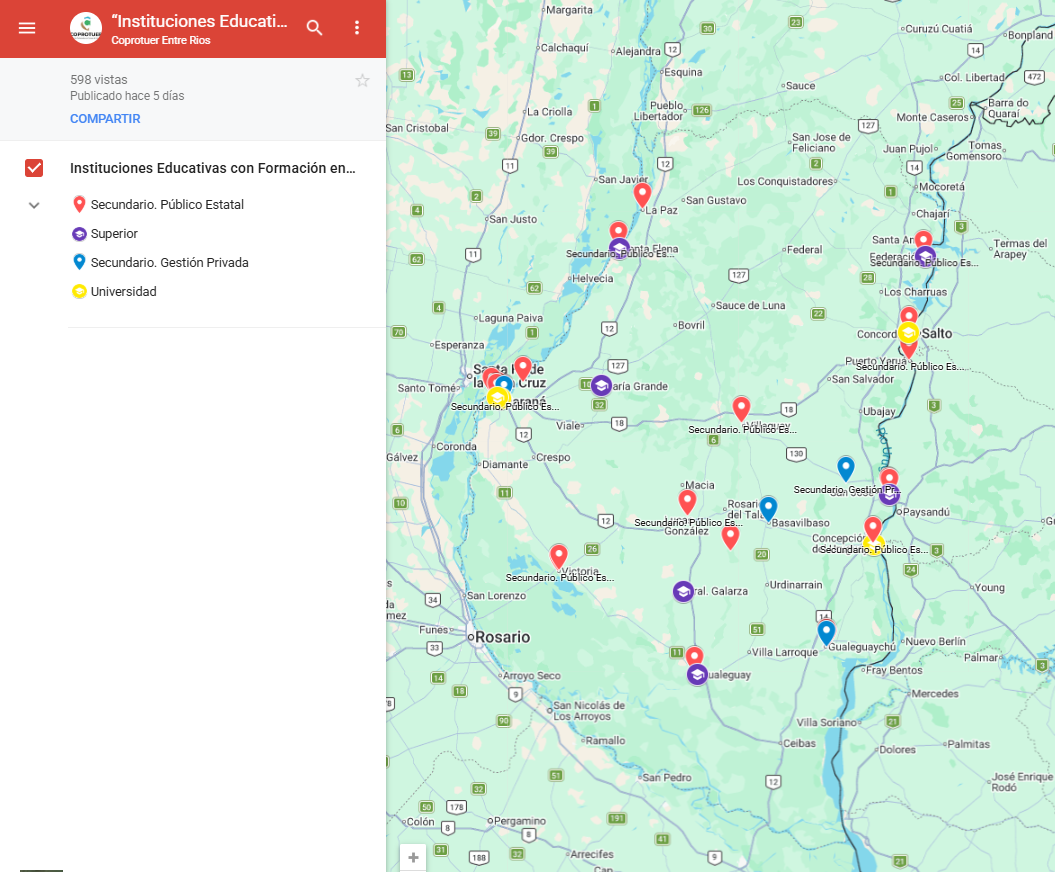Click the zoom in plus button
1055x872 pixels.
click(x=413, y=857)
